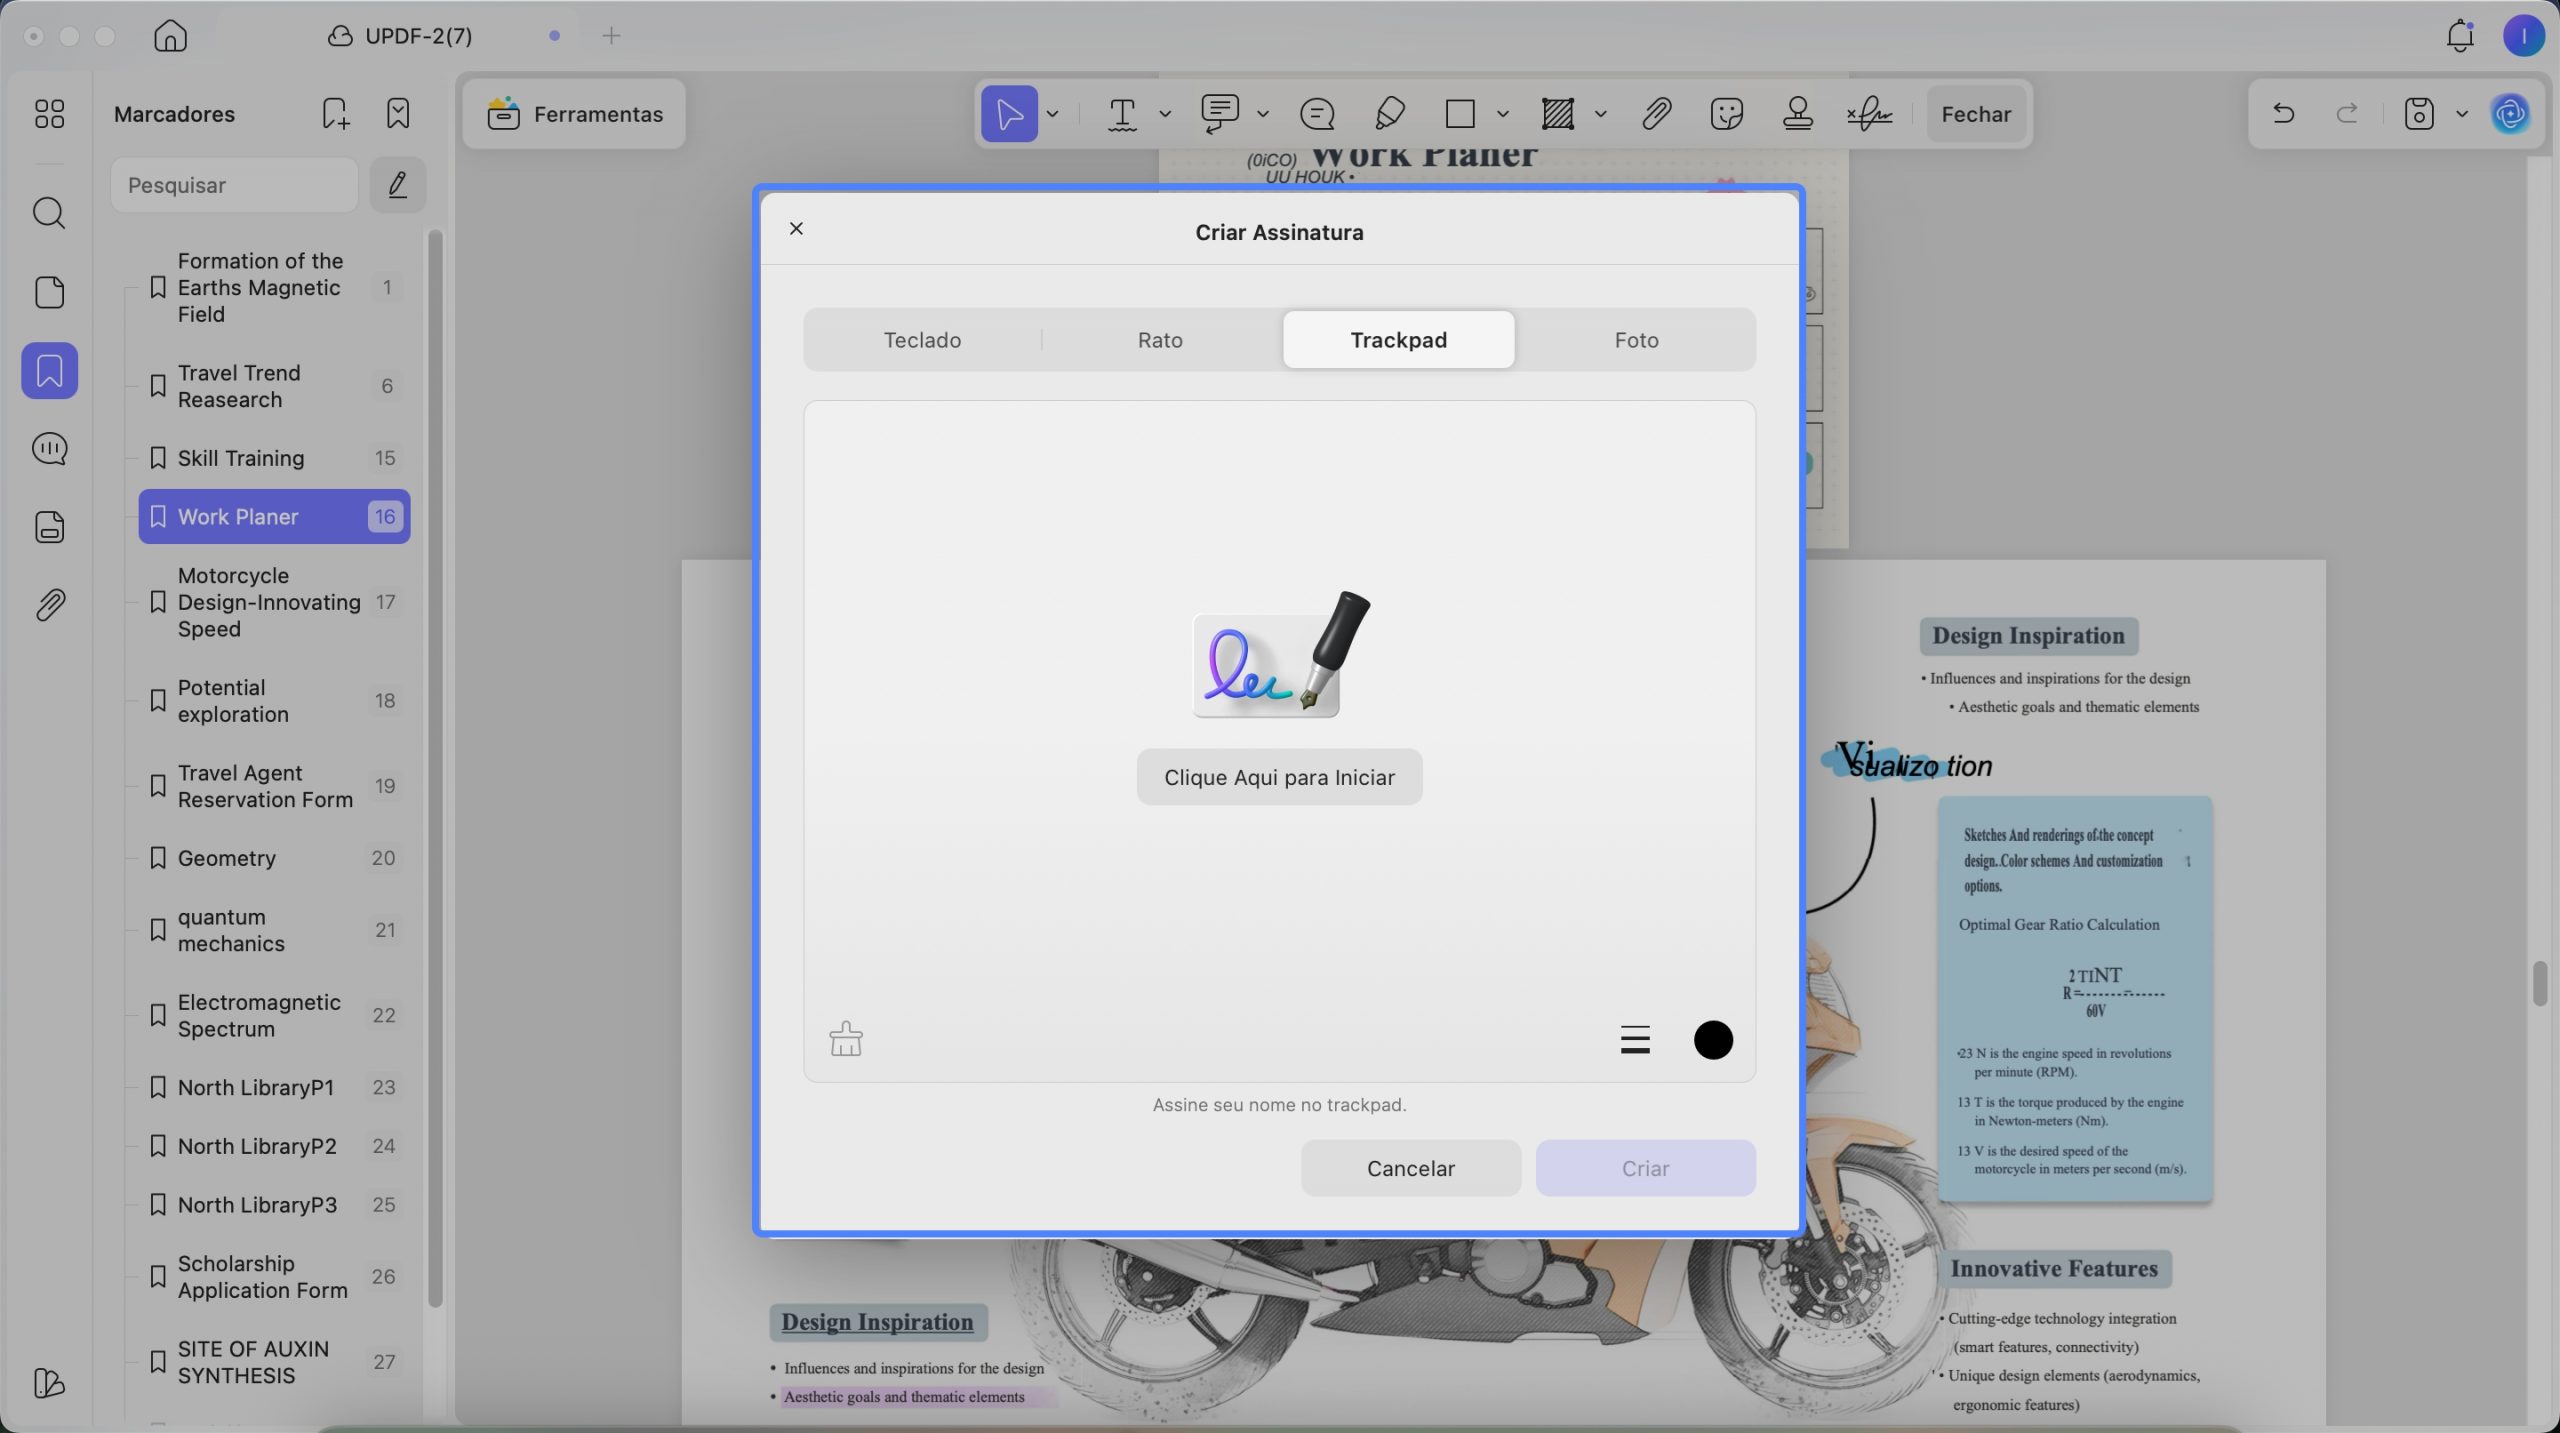This screenshot has height=1433, width=2560.
Task: Switch to the Teclado tab
Action: point(922,340)
